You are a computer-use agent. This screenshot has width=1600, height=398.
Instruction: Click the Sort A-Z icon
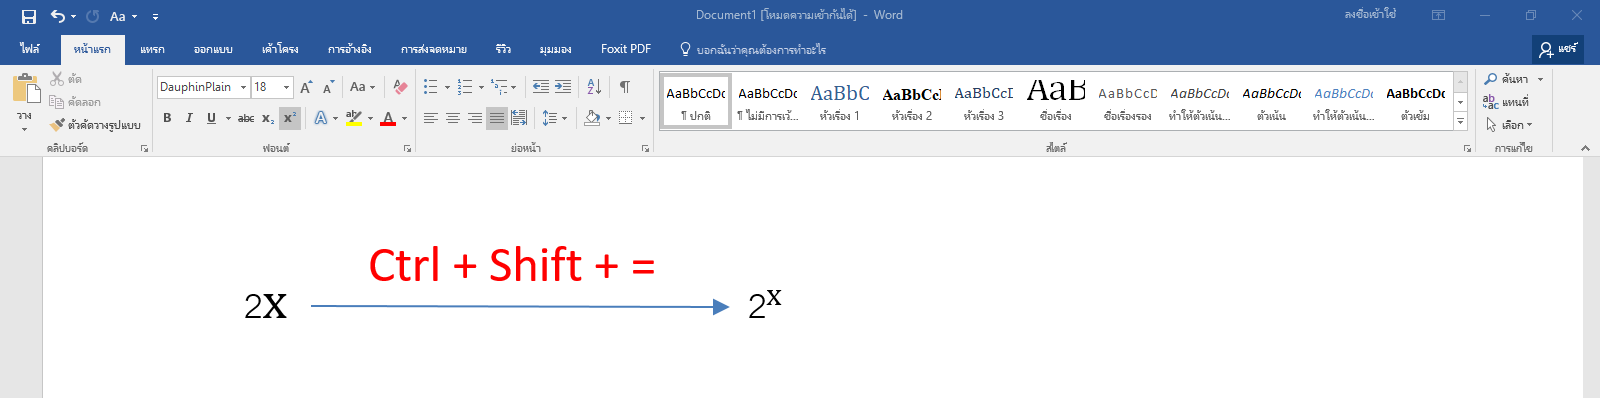click(594, 87)
